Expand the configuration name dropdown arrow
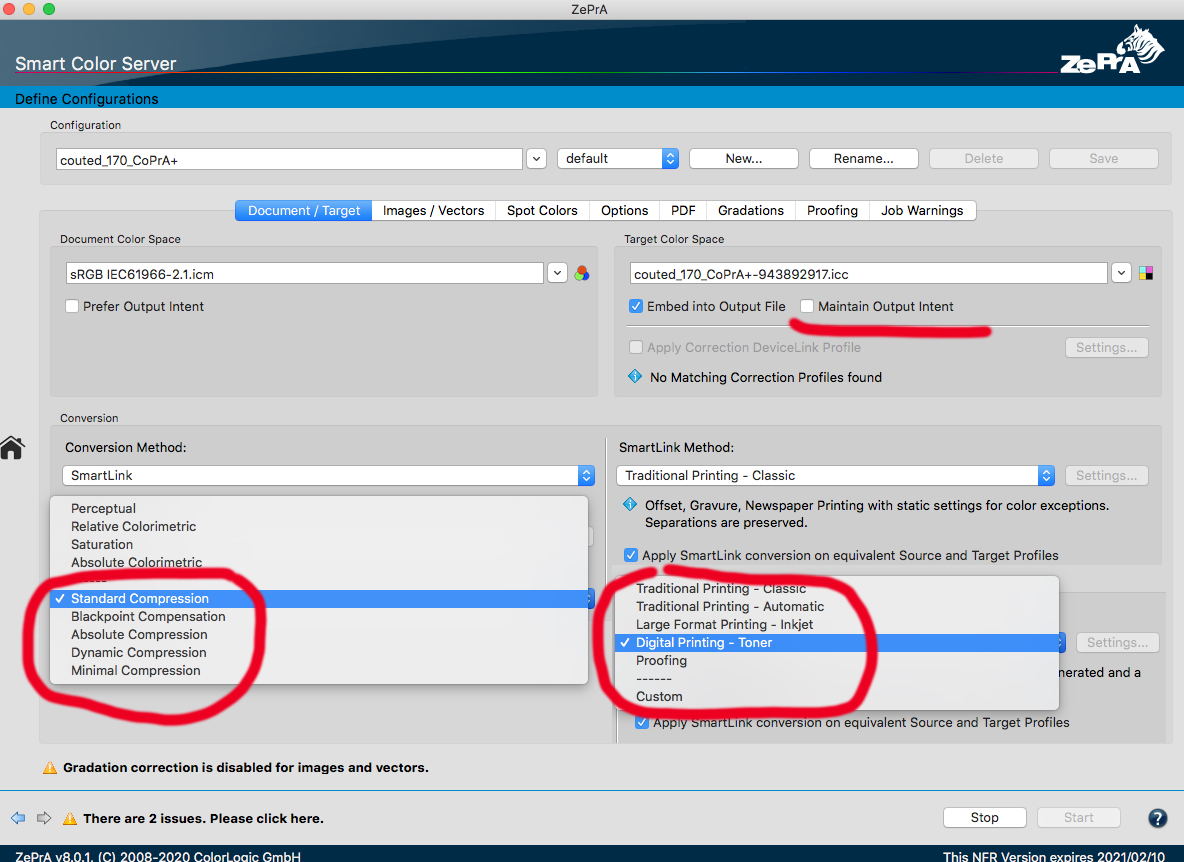1184x862 pixels. (536, 159)
